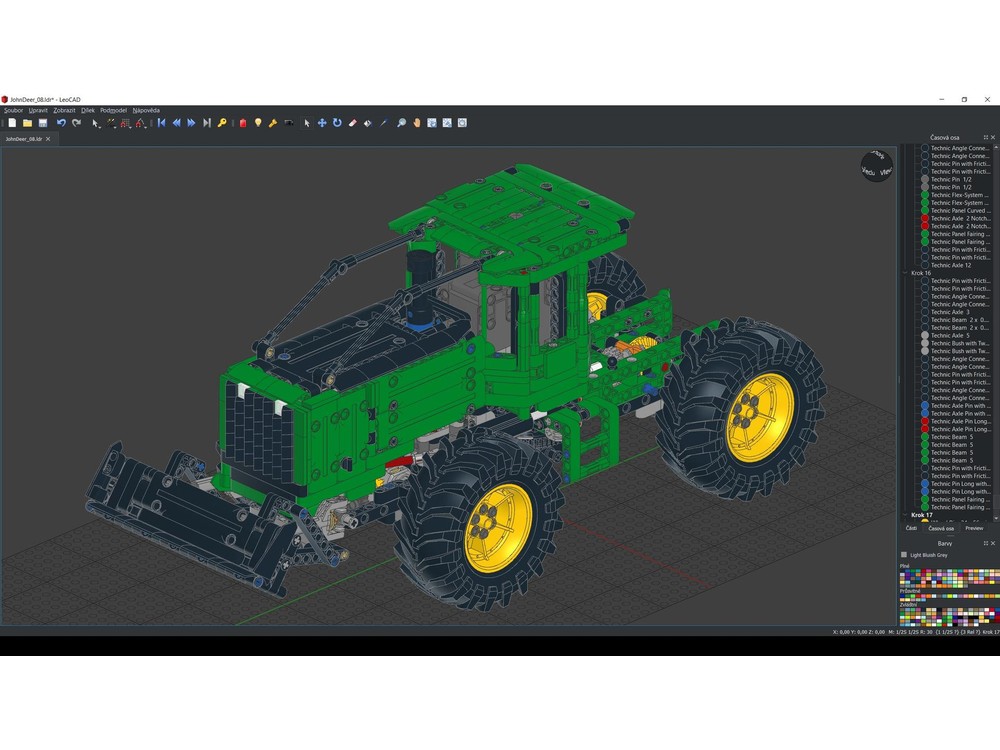Screen dimensions: 1000x750
Task: Select the Paint tool icon
Action: (x=365, y=121)
